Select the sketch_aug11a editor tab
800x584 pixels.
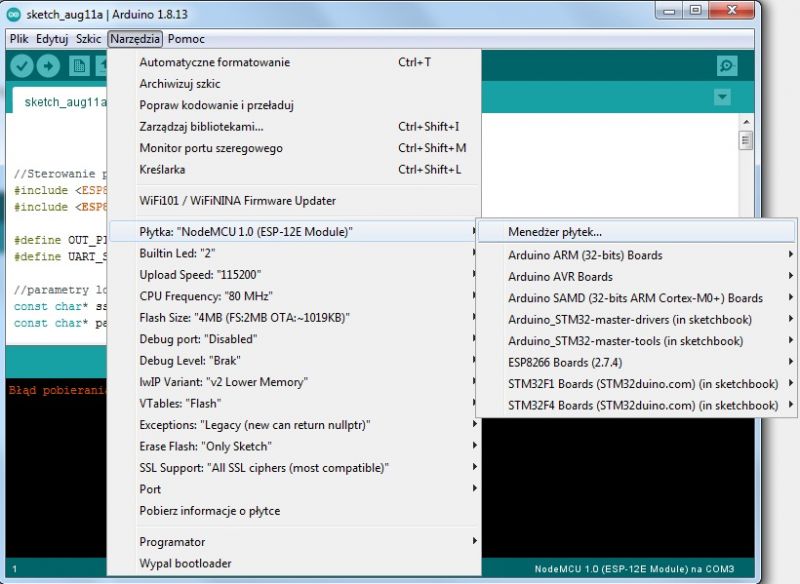tap(60, 101)
